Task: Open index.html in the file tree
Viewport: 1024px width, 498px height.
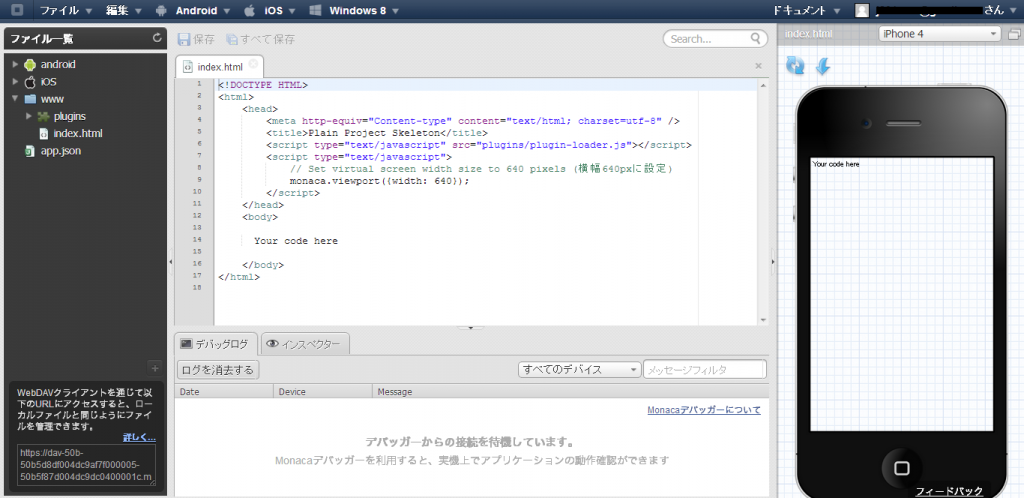Action: [x=77, y=133]
